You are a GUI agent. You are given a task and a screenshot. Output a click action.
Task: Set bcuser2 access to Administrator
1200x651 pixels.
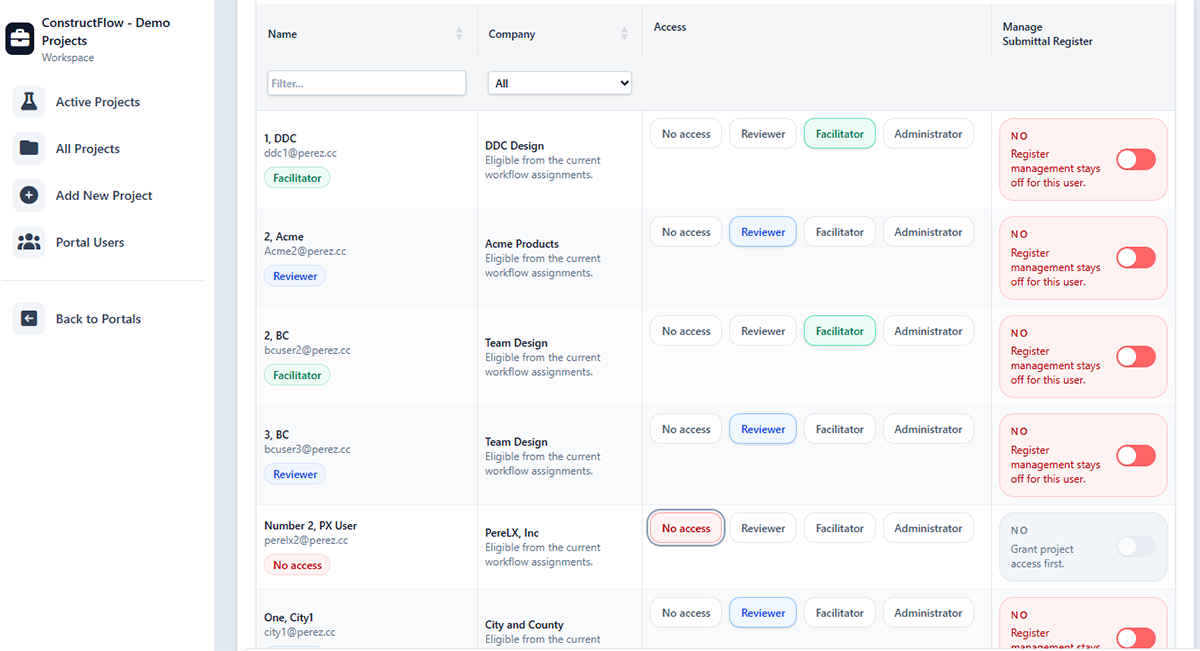tap(928, 331)
